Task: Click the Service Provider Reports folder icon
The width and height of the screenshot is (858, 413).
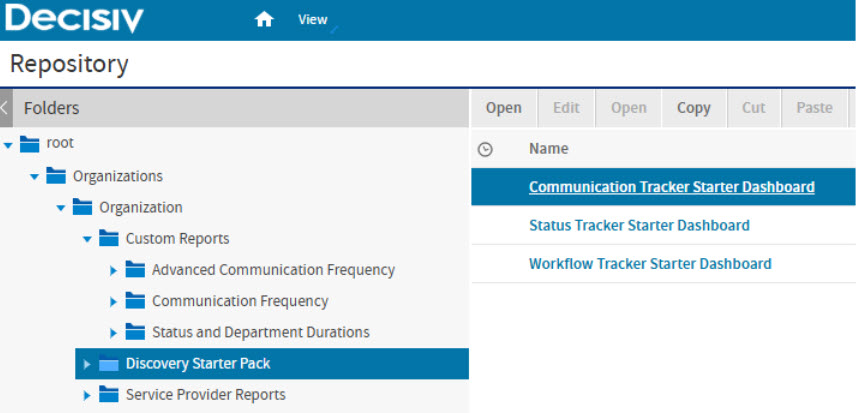Action: (x=108, y=394)
